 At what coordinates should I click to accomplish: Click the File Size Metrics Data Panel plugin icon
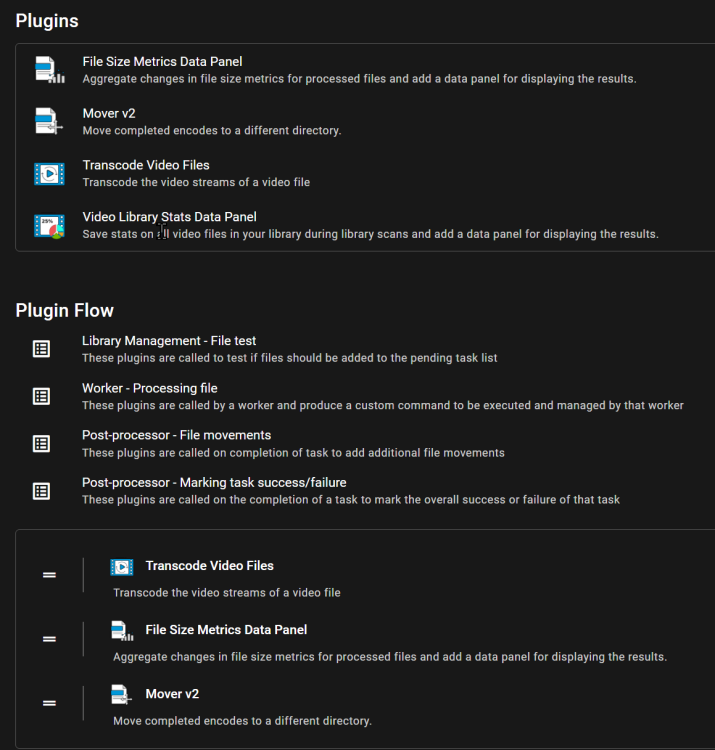[49, 70]
